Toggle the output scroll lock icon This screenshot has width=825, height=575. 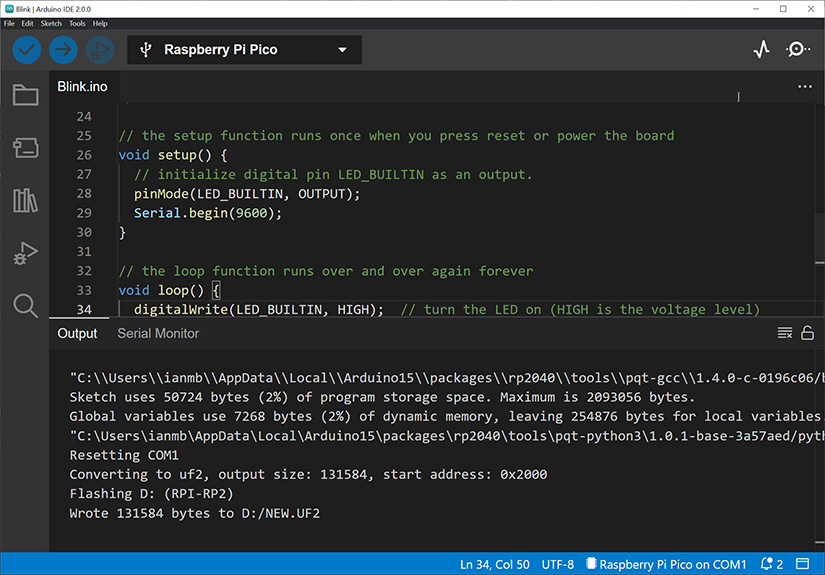tap(807, 333)
